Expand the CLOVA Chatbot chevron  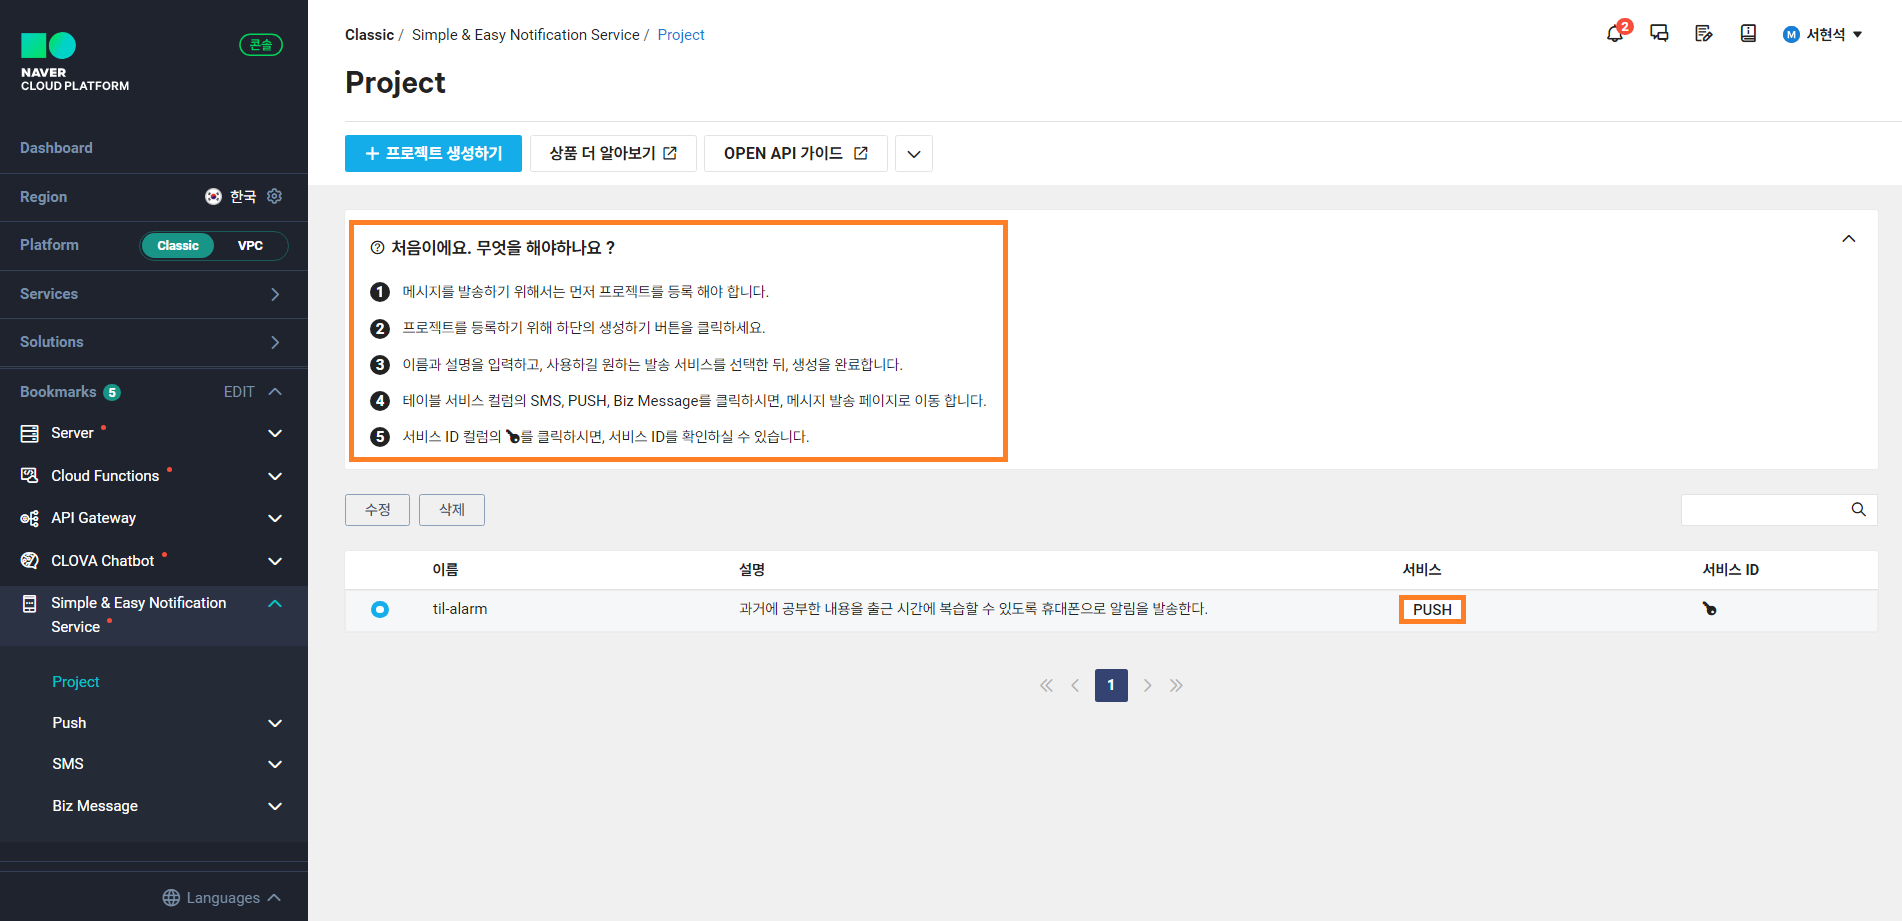pos(275,561)
